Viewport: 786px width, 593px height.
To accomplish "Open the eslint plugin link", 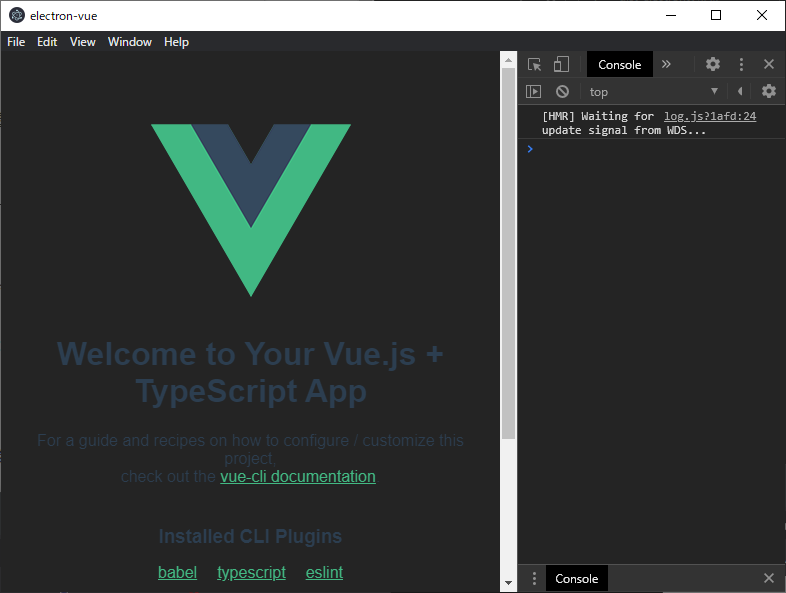I will (x=324, y=572).
